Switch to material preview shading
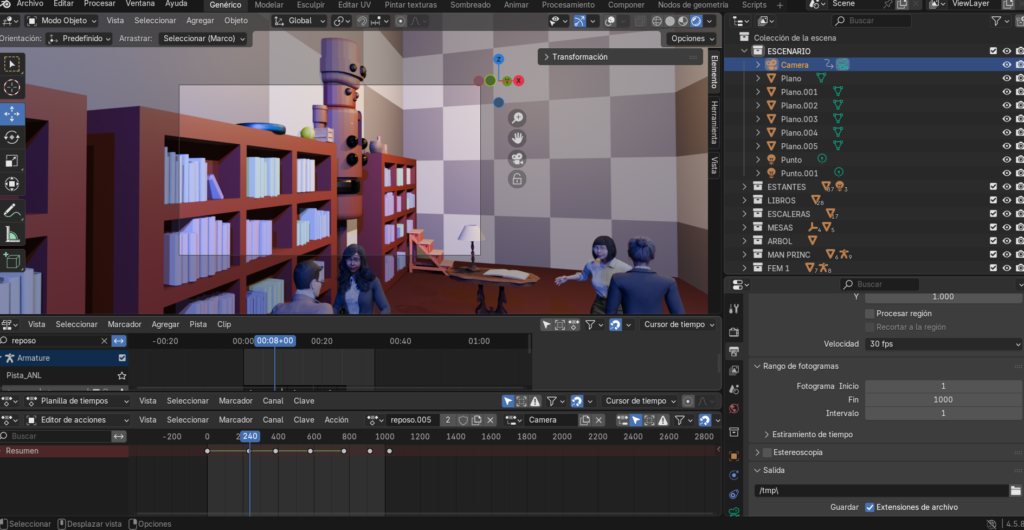Image resolution: width=1024 pixels, height=530 pixels. tap(683, 21)
